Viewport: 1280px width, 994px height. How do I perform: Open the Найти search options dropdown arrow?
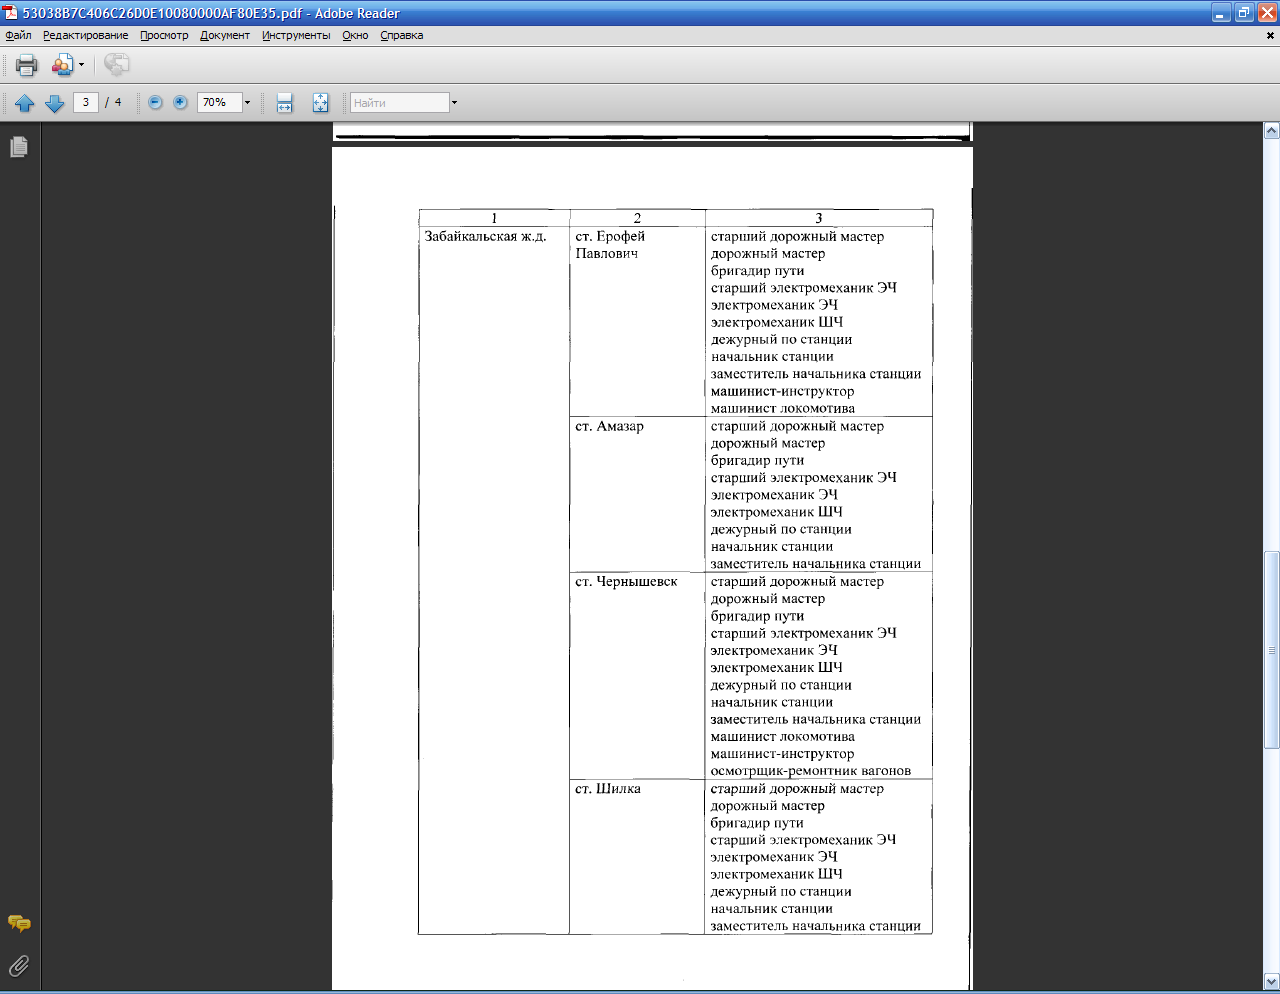[454, 103]
